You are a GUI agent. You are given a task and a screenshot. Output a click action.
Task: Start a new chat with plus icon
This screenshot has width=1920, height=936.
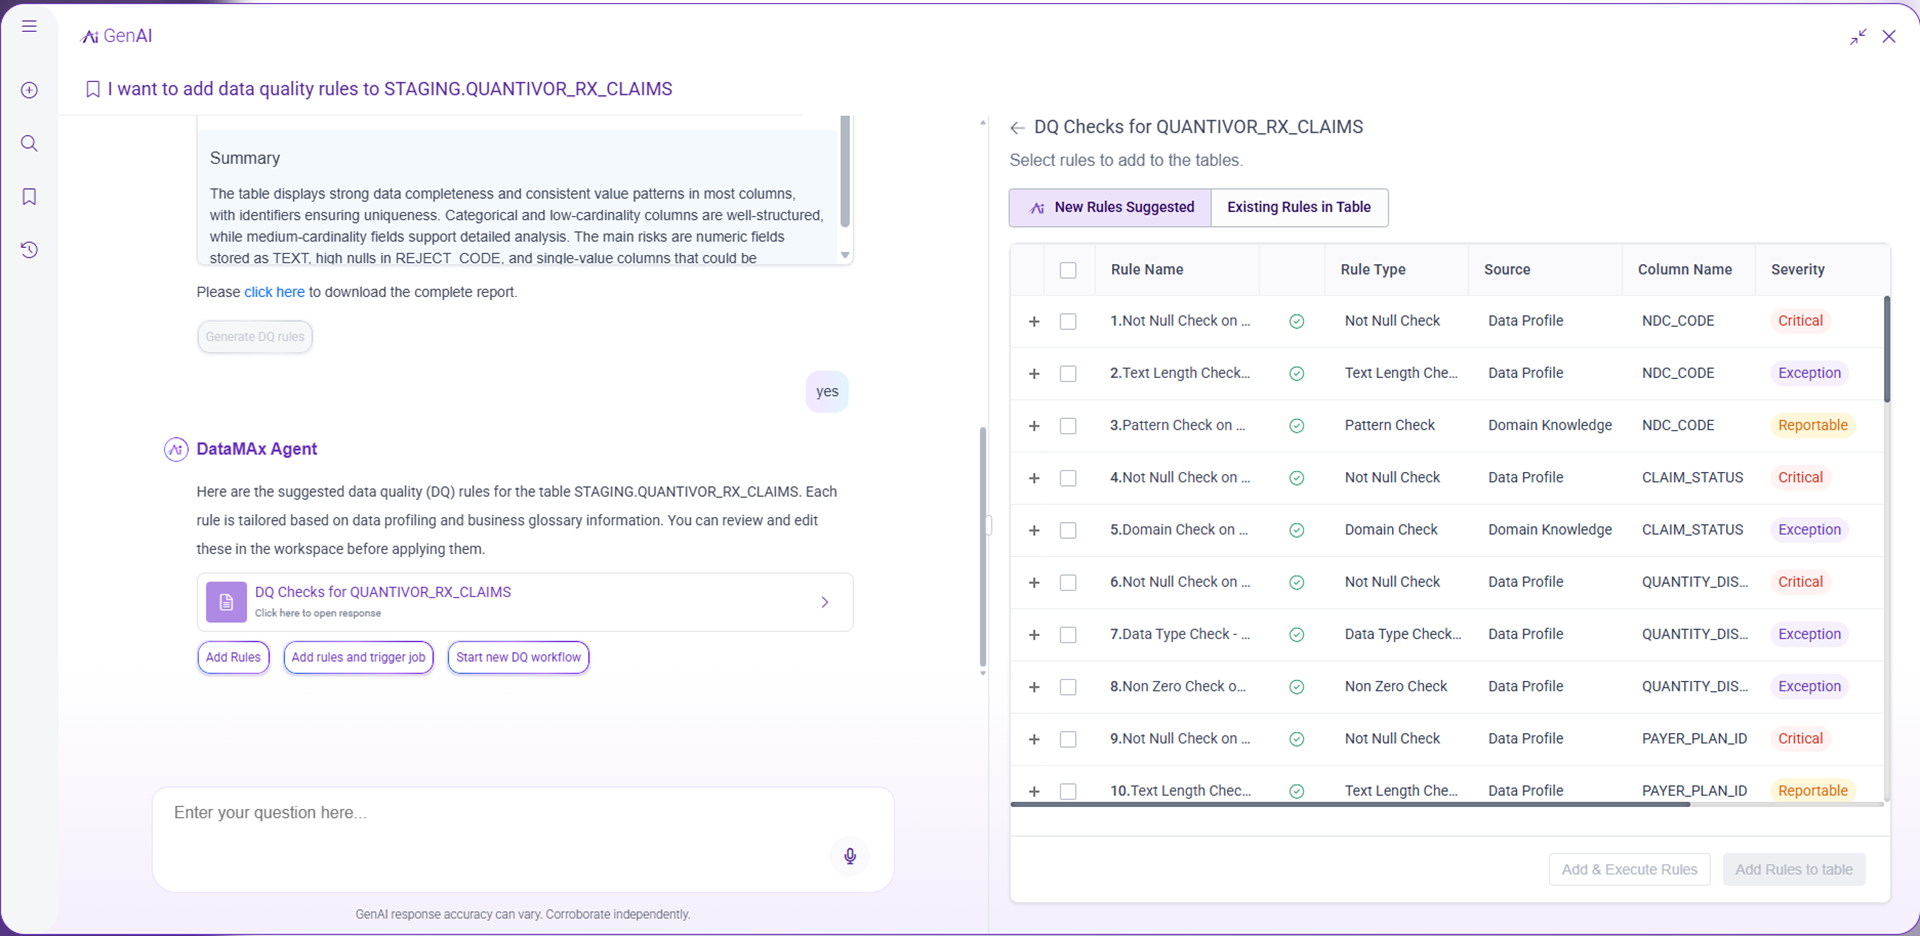29,90
